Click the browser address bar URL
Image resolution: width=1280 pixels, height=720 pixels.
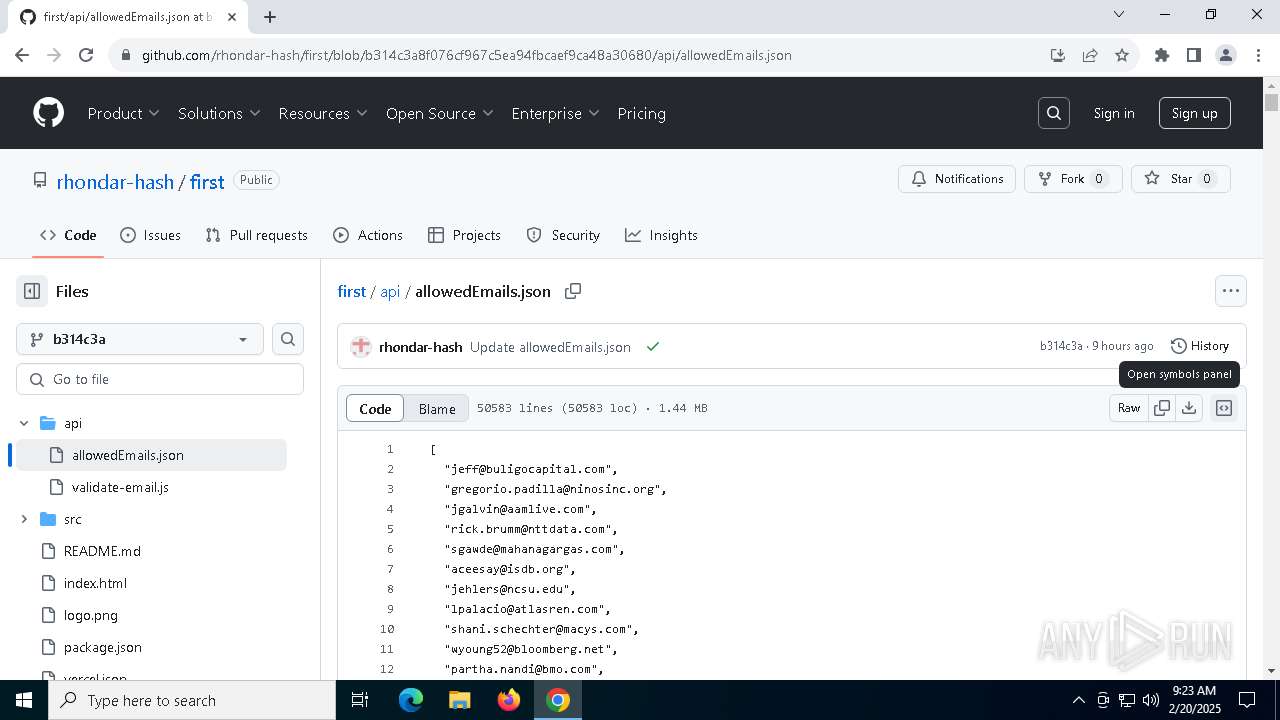[x=467, y=55]
